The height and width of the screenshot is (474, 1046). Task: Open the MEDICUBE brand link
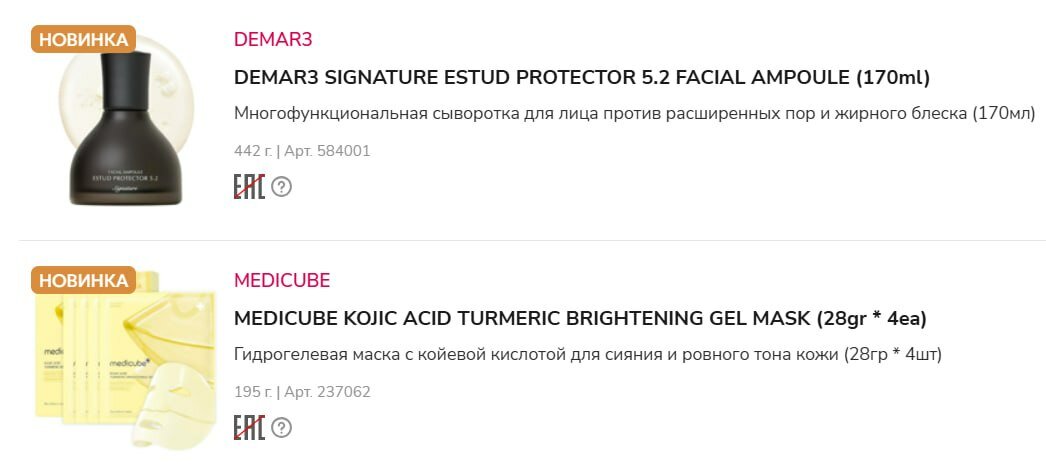tap(282, 280)
